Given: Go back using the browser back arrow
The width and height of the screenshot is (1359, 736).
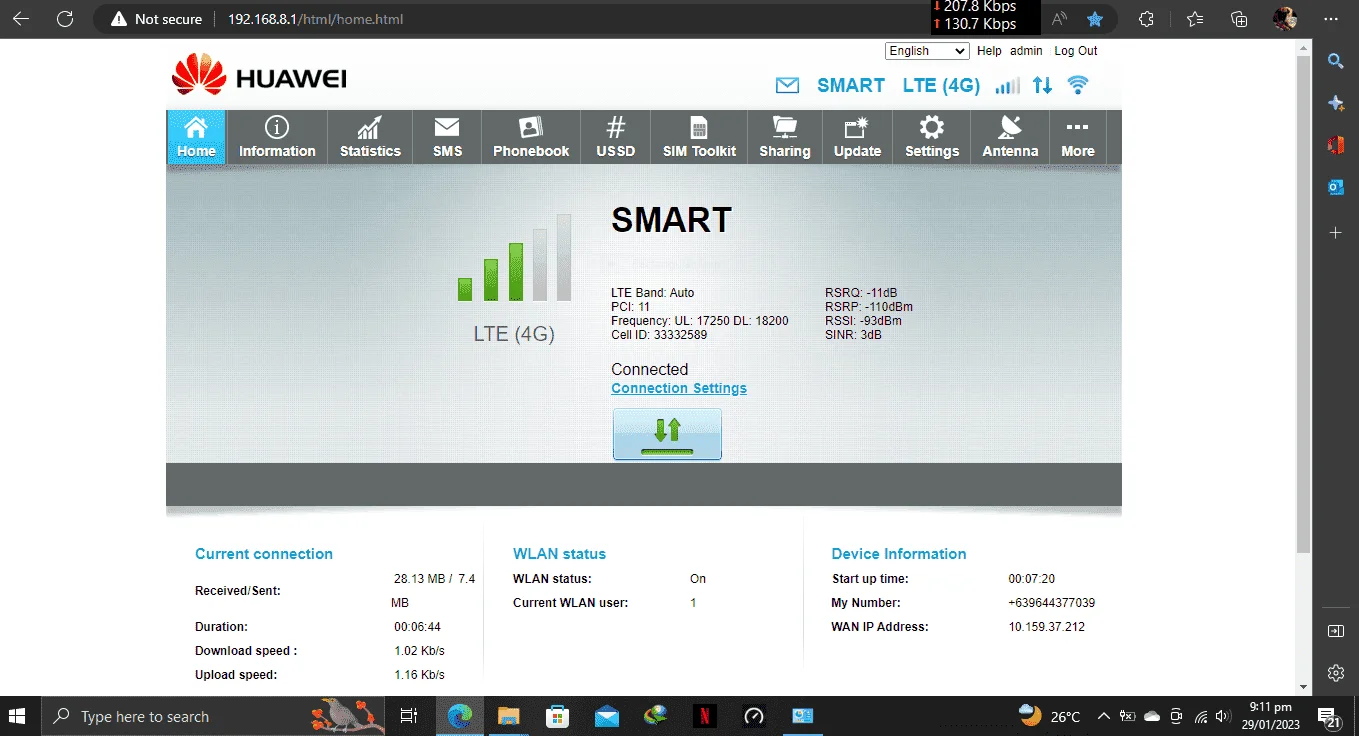Looking at the screenshot, I should pos(21,19).
